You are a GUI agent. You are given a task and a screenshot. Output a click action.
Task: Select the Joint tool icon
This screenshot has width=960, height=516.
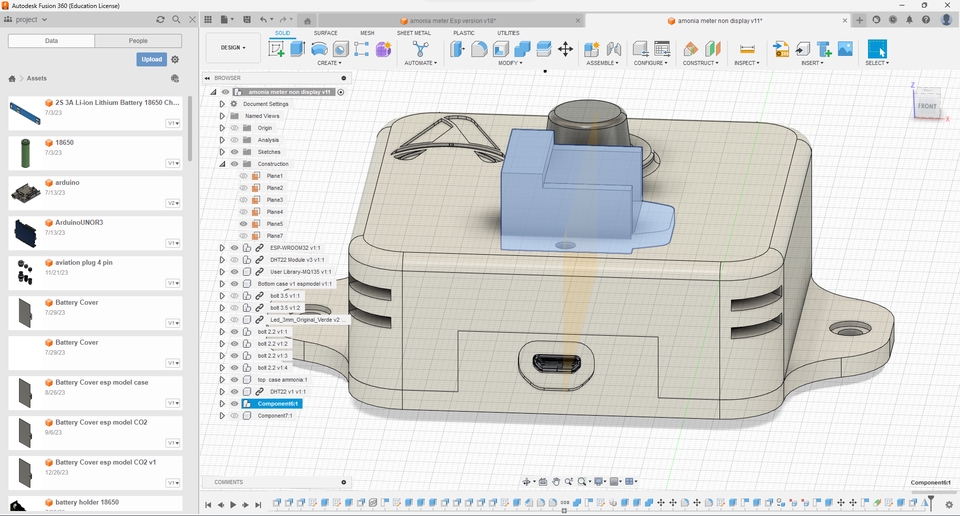[x=613, y=49]
